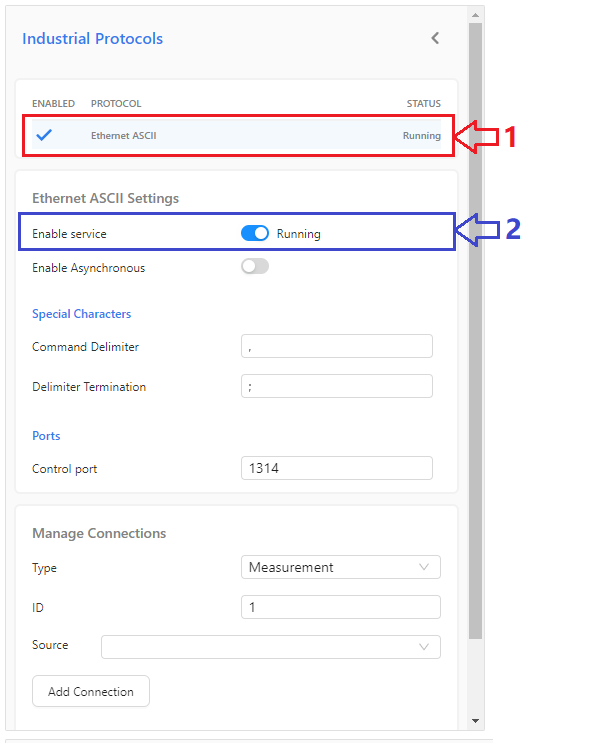The height and width of the screenshot is (743, 597).
Task: Click the Command Delimiter input field
Action: click(336, 346)
